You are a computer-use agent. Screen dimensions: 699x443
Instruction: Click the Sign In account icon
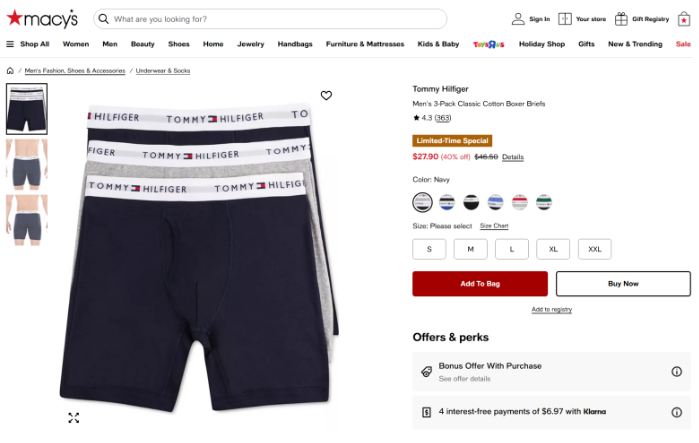coord(518,19)
